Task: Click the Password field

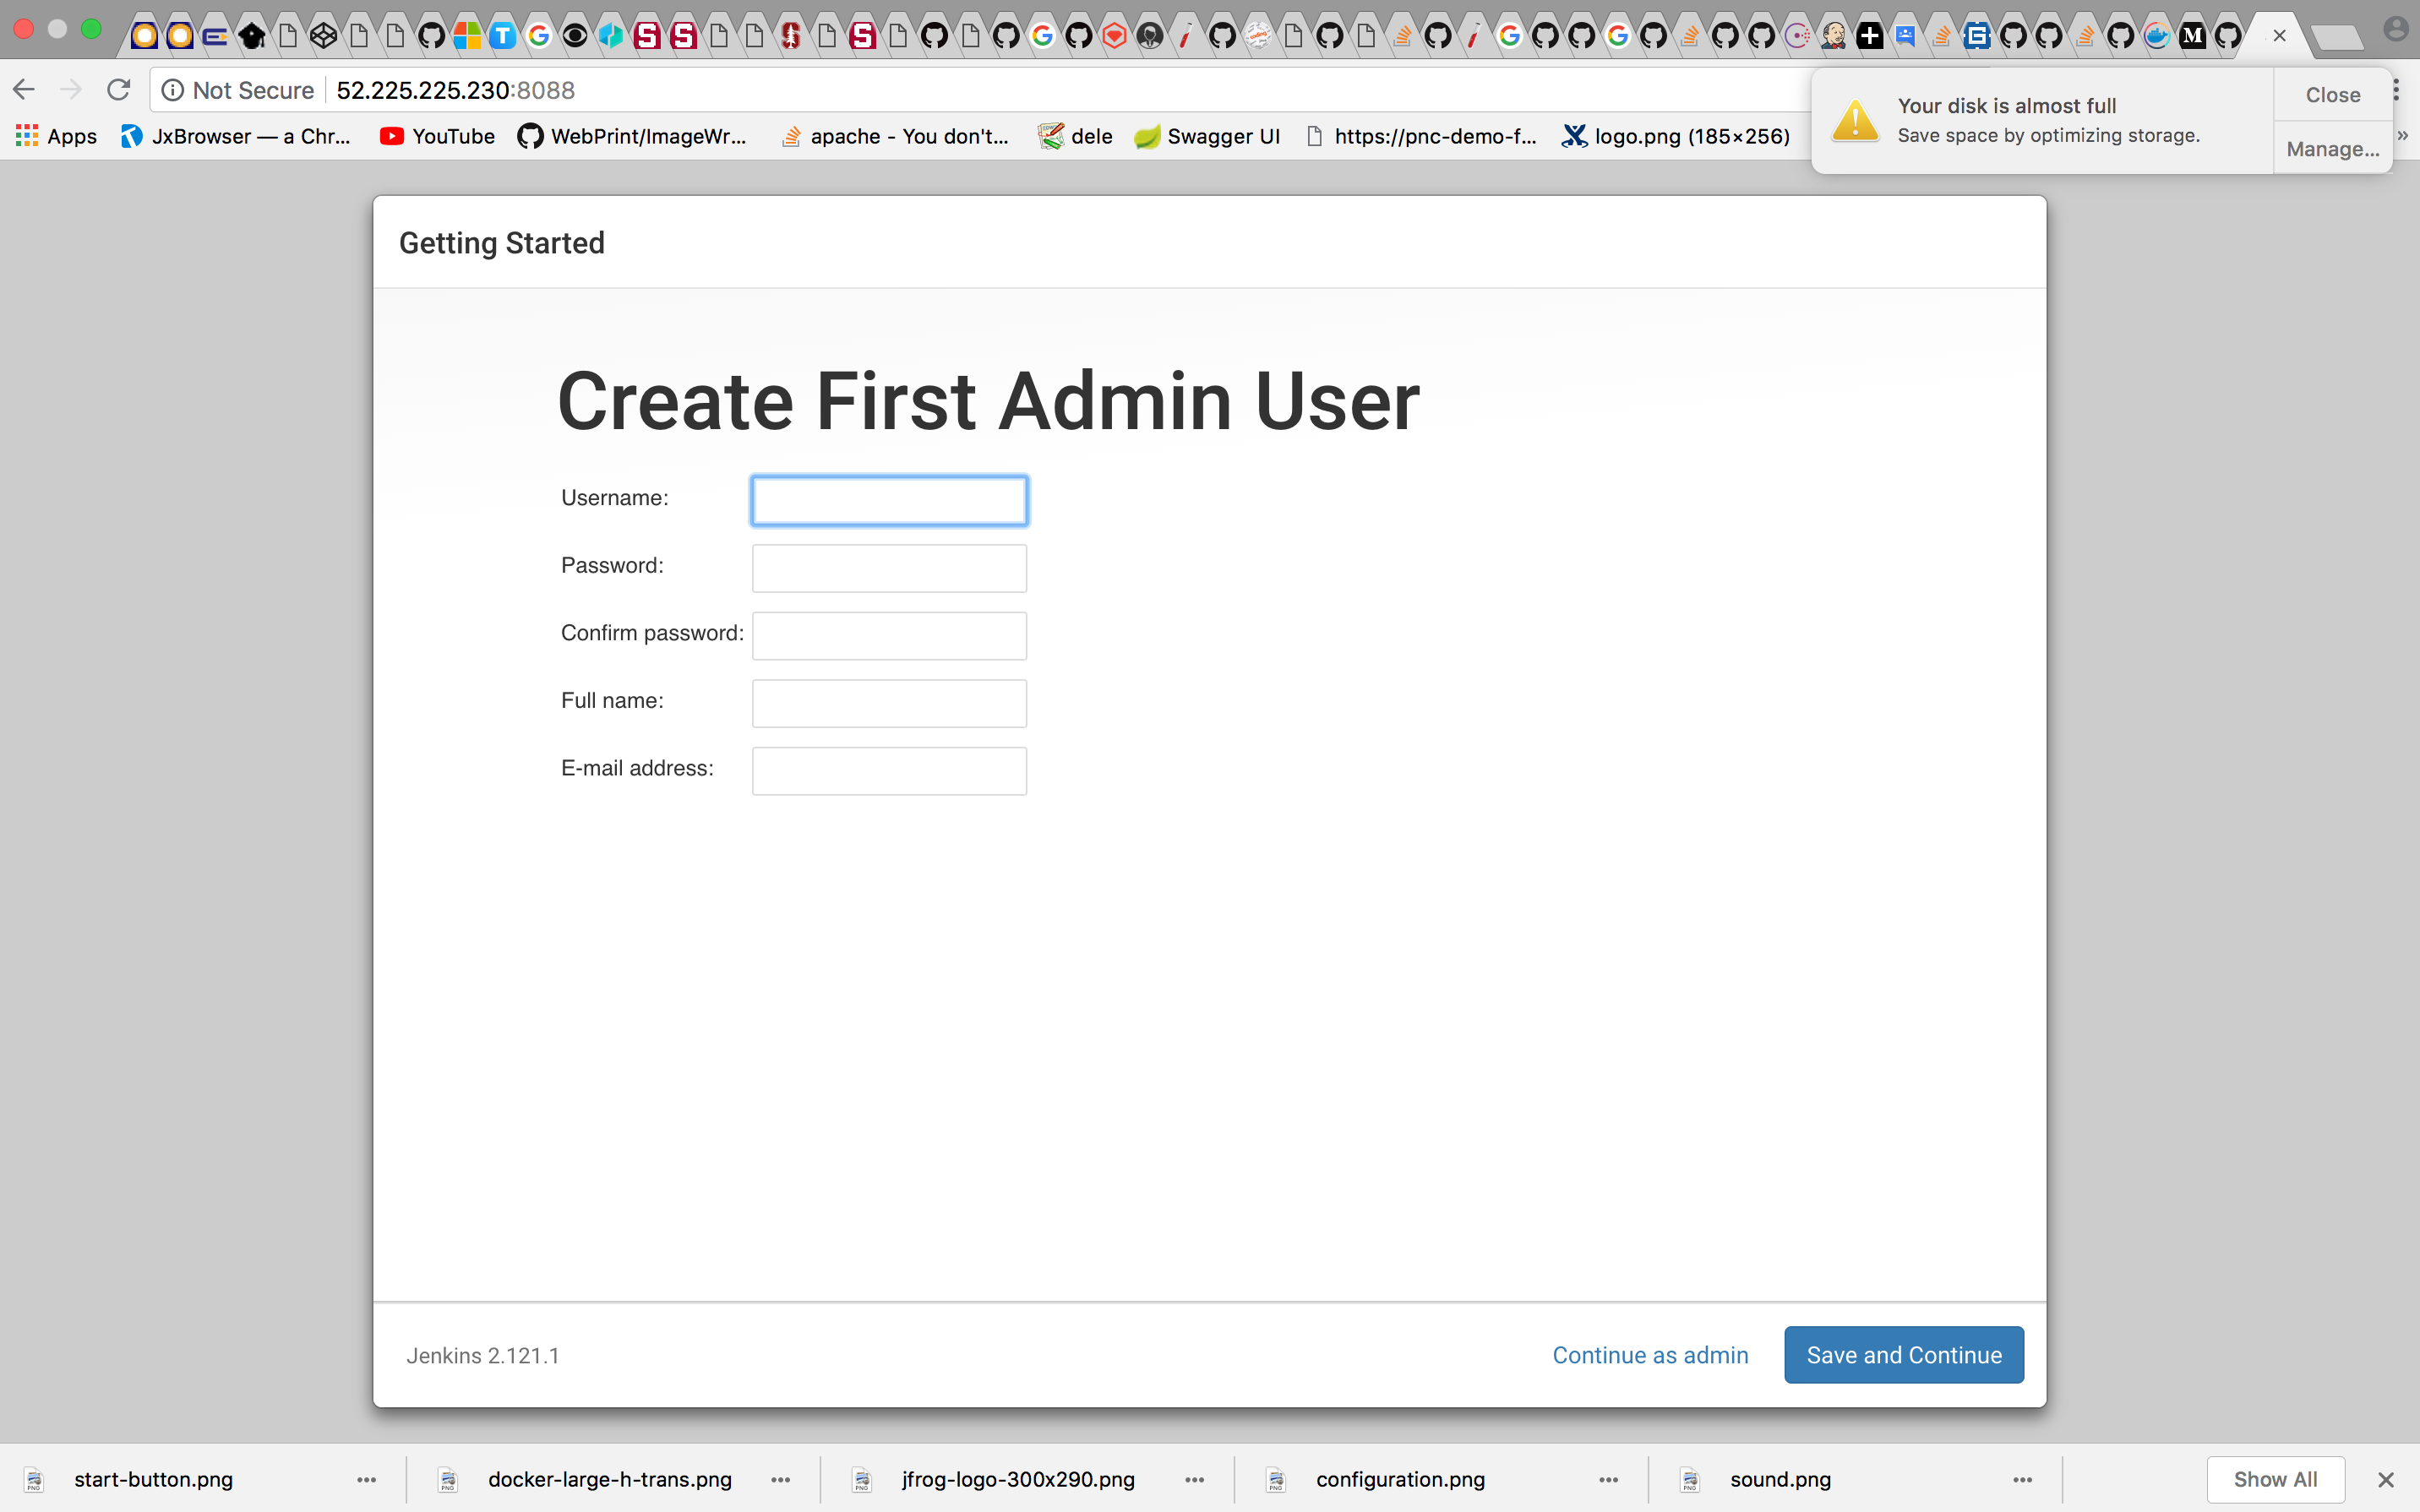Action: pos(889,568)
